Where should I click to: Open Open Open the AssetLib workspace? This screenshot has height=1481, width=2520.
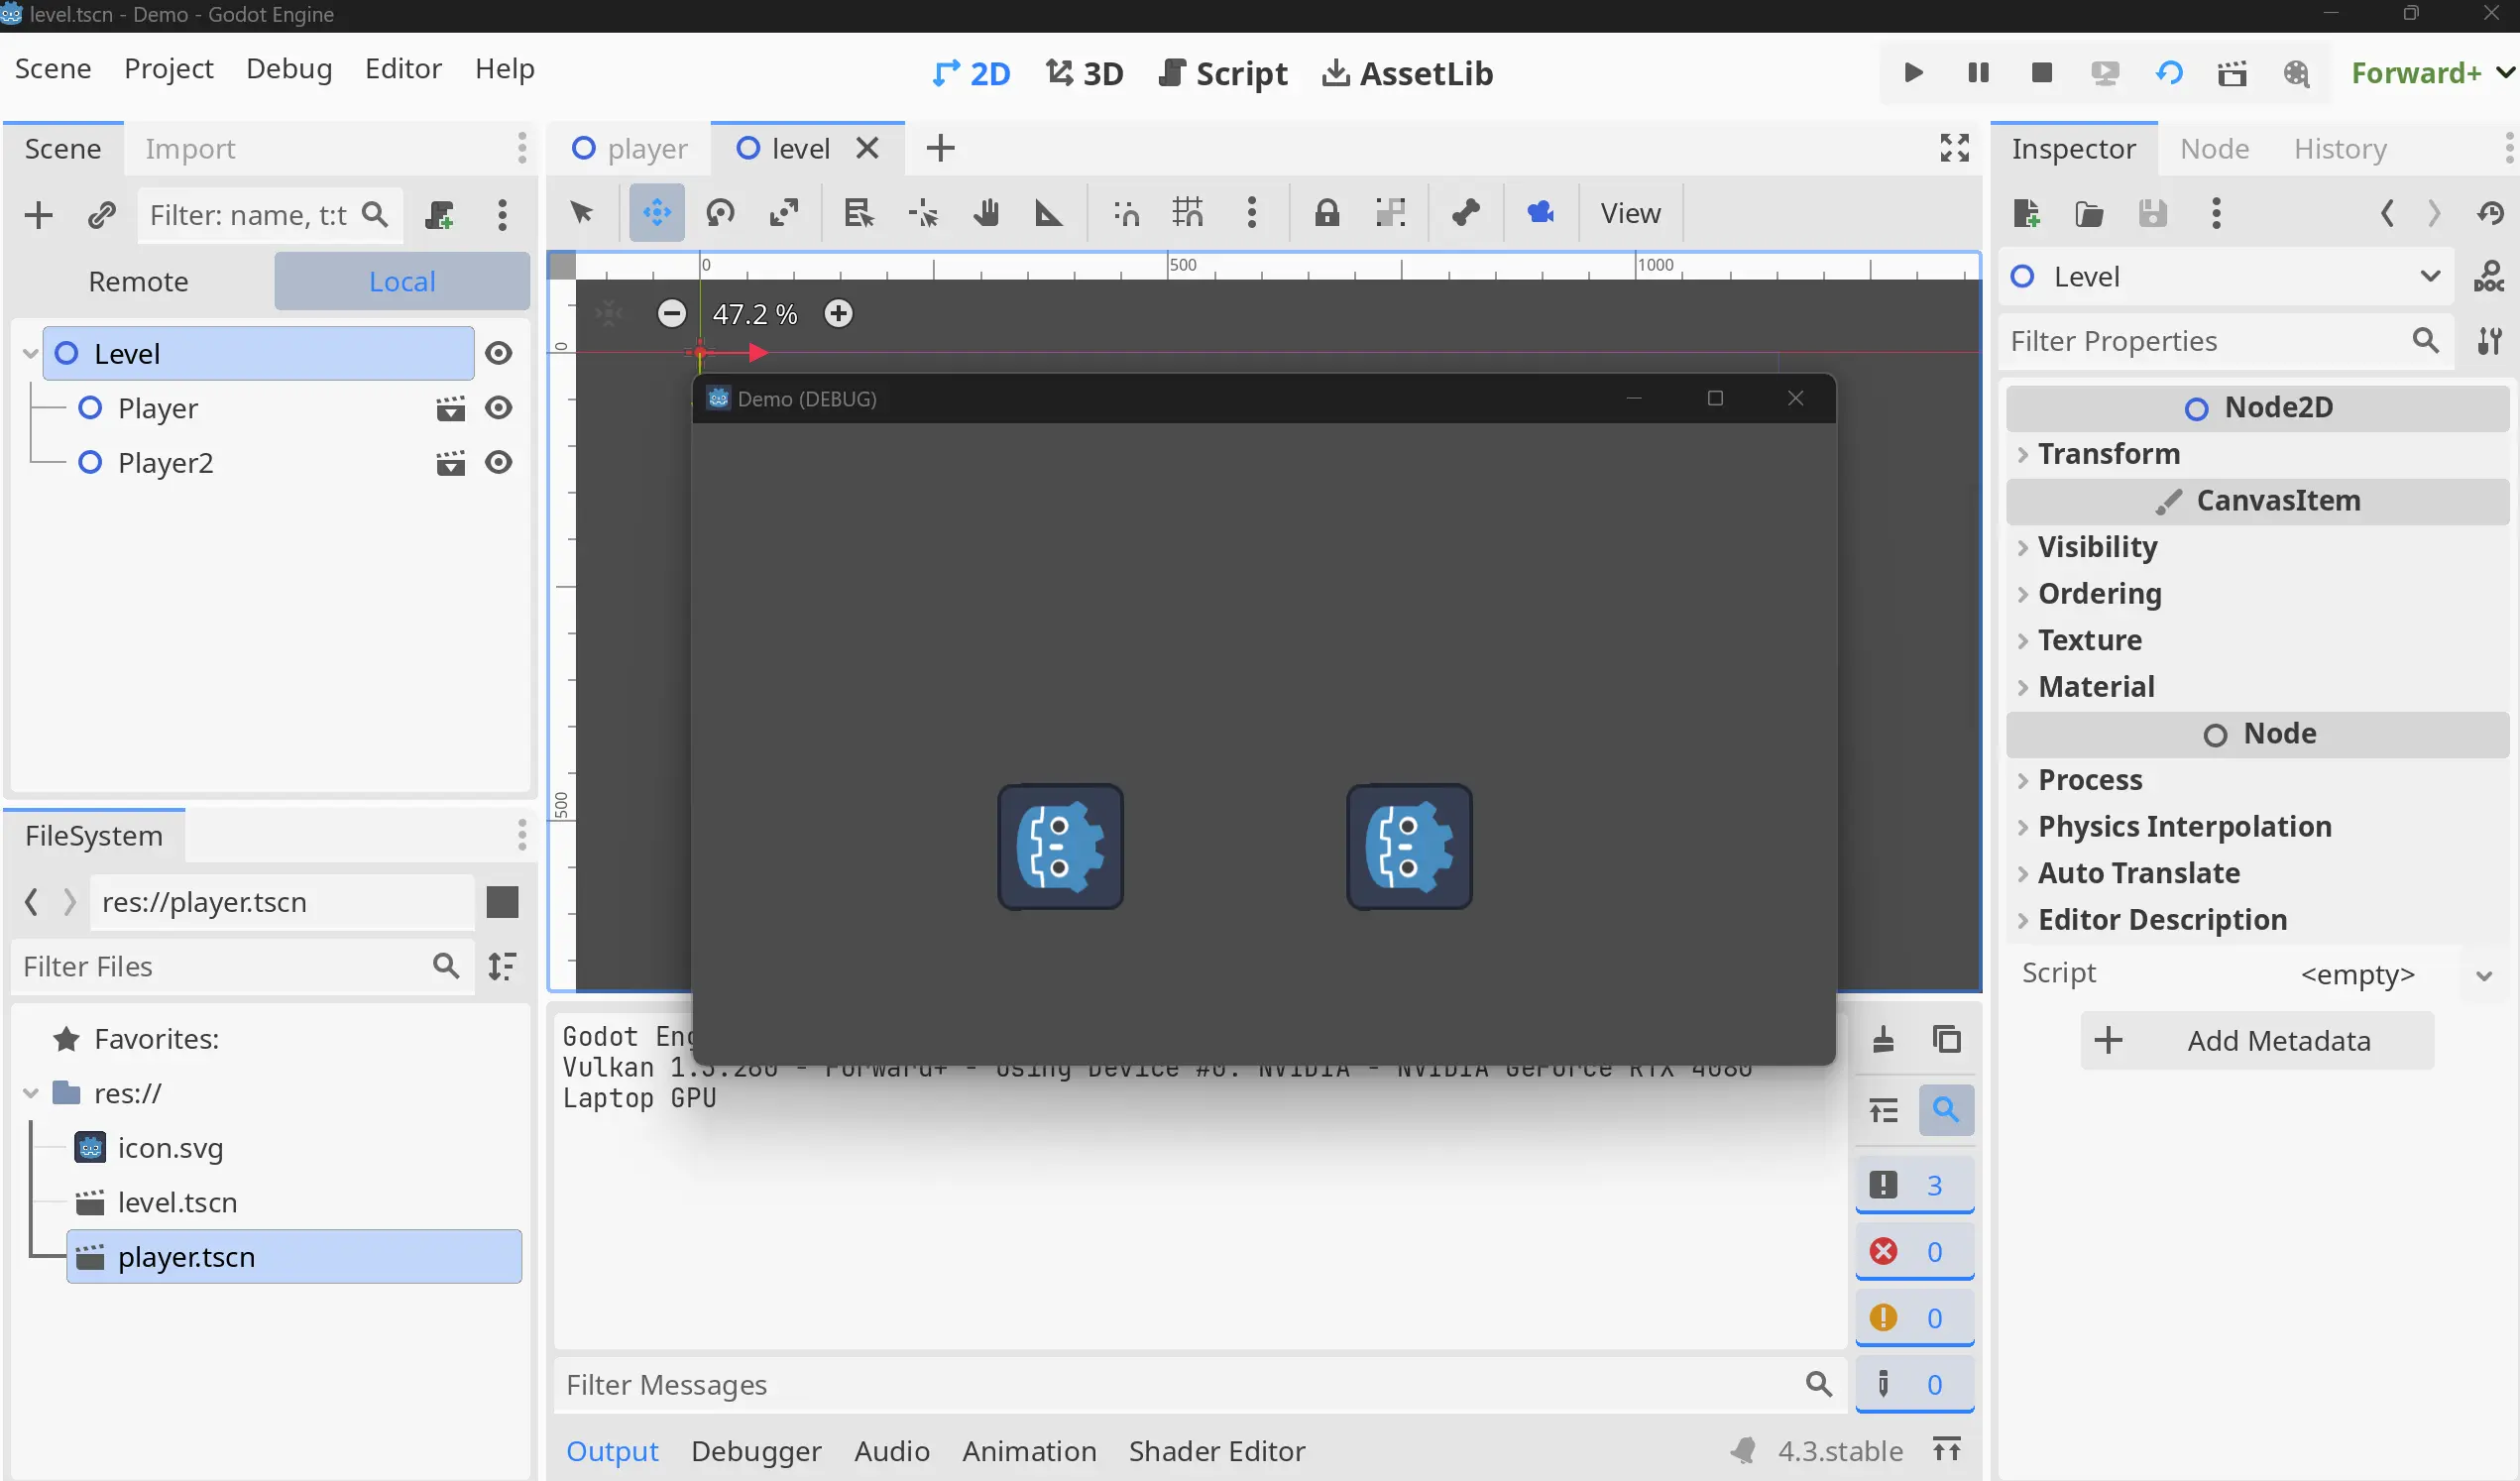[x=1408, y=73]
